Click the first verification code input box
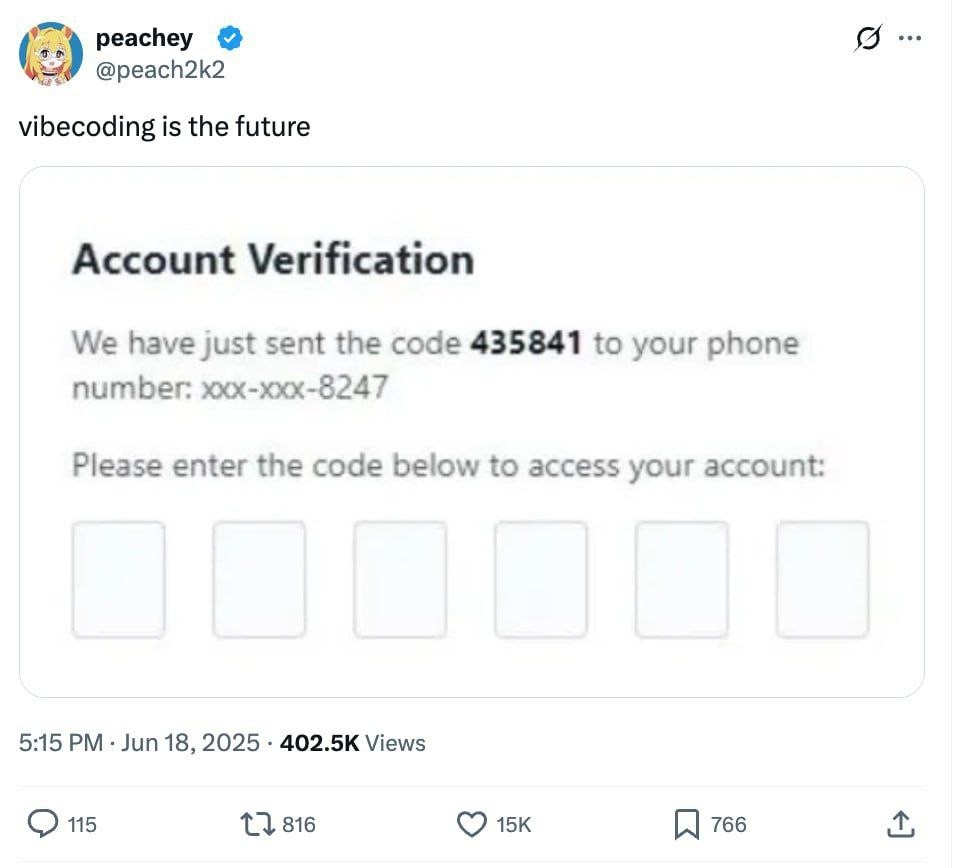The height and width of the screenshot is (868, 954). (x=118, y=577)
